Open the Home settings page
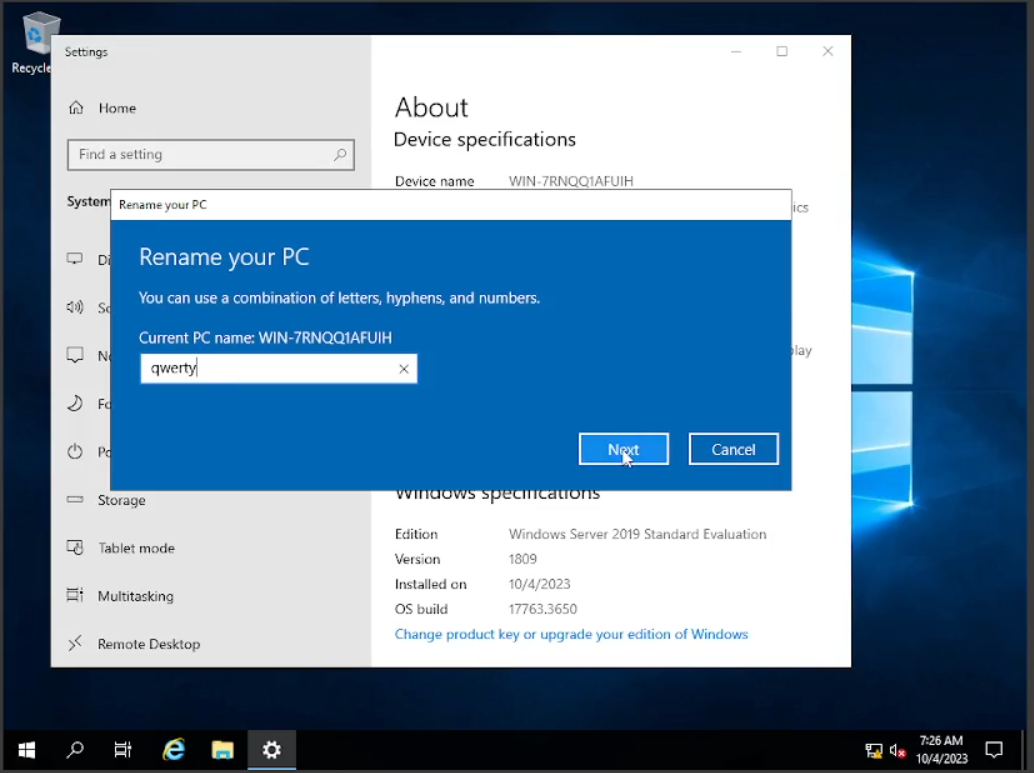The image size is (1034, 773). pyautogui.click(x=116, y=108)
